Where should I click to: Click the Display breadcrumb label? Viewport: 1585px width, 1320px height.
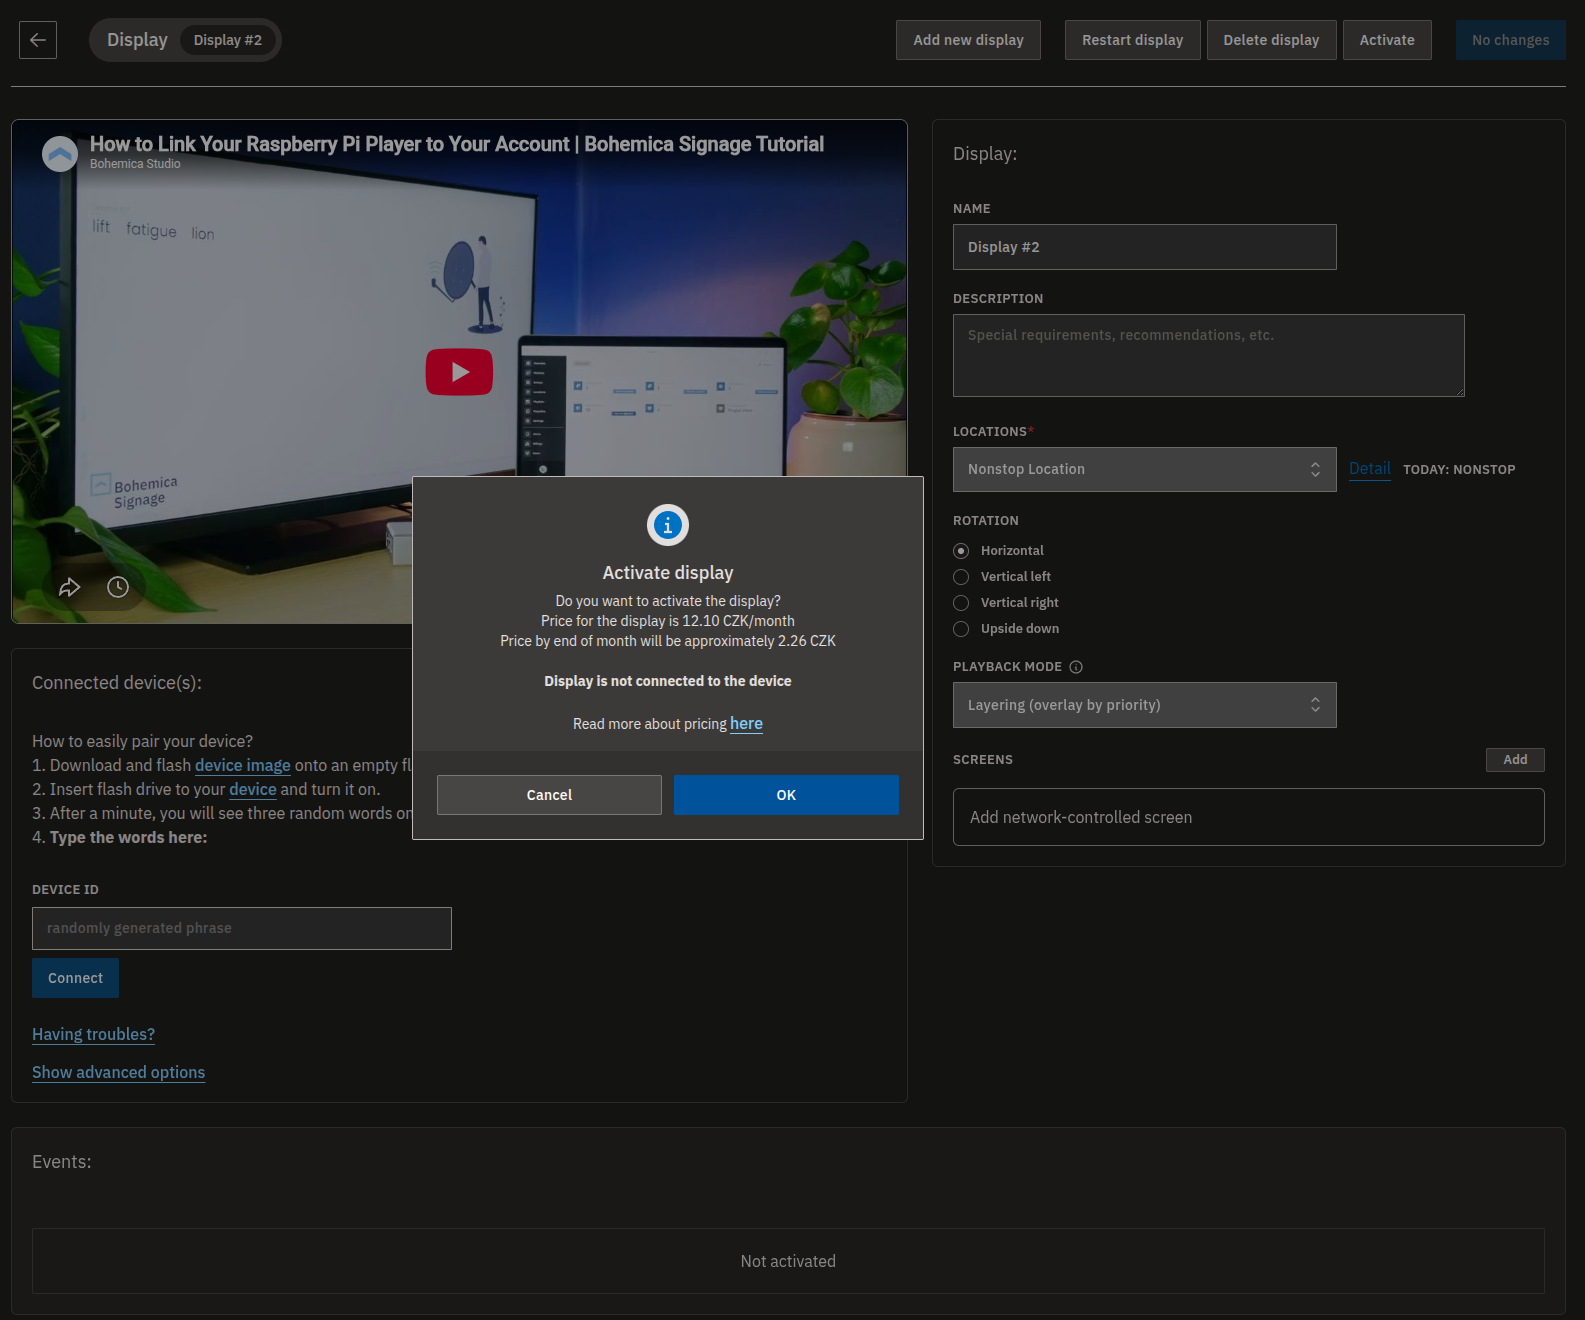click(137, 40)
